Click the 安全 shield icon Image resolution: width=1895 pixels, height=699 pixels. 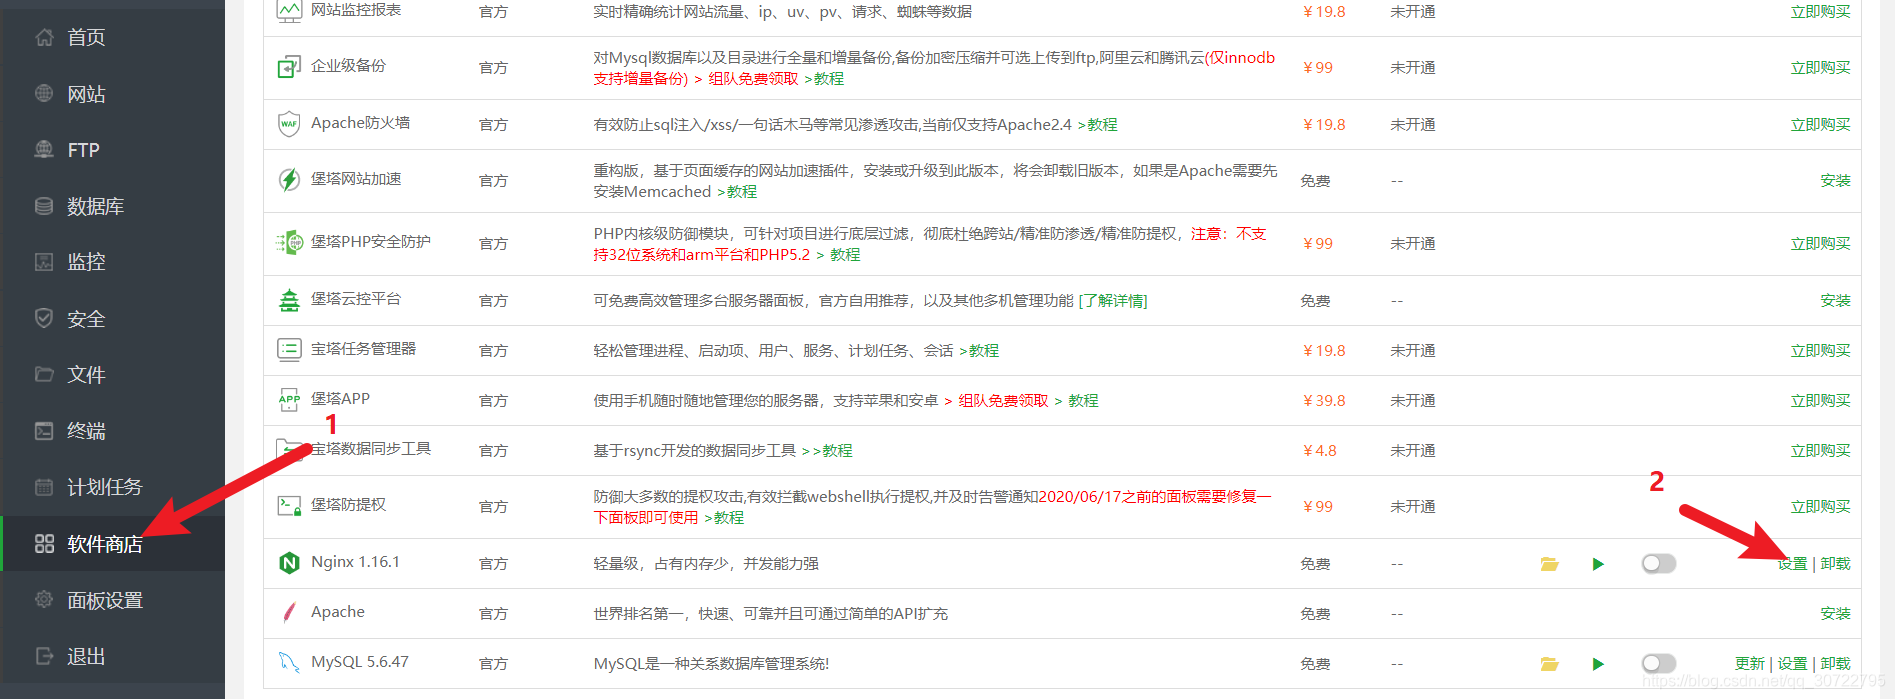(44, 318)
